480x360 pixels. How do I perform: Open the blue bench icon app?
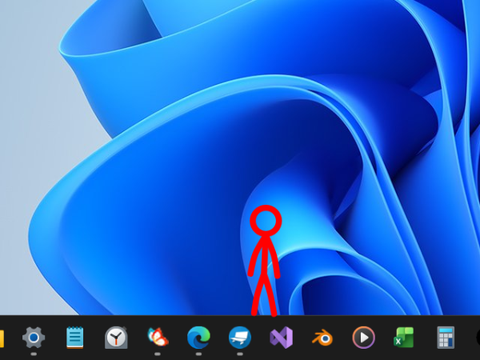tap(240, 337)
